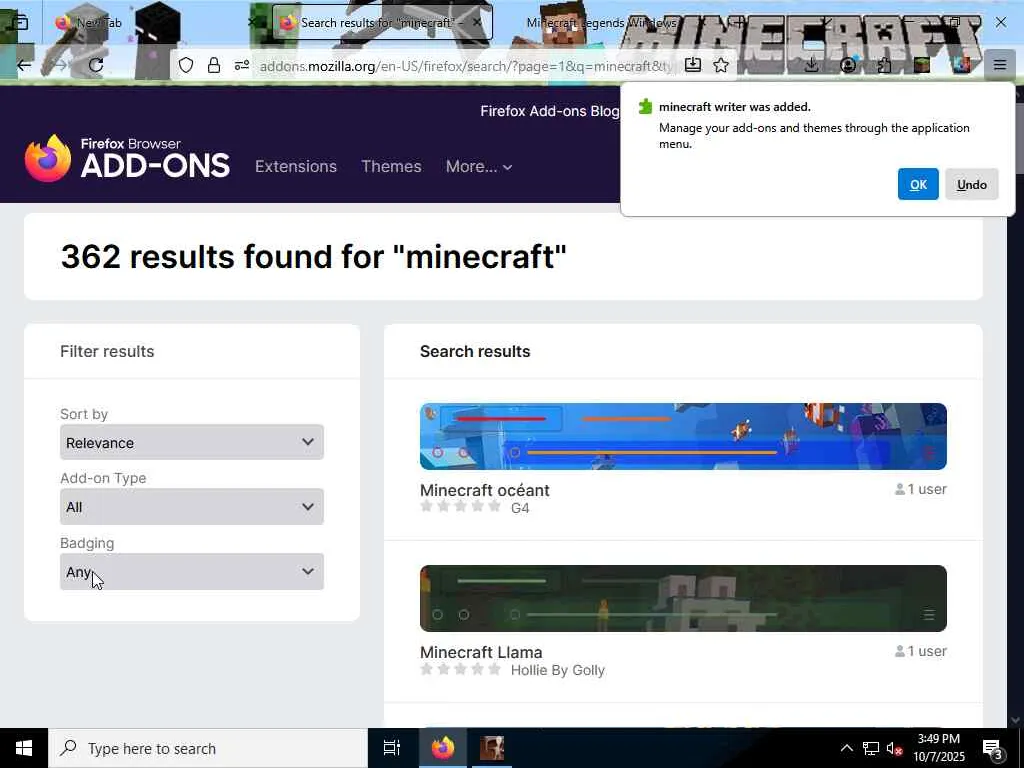
Task: Select the Search results for minecraft tab
Action: 381,23
